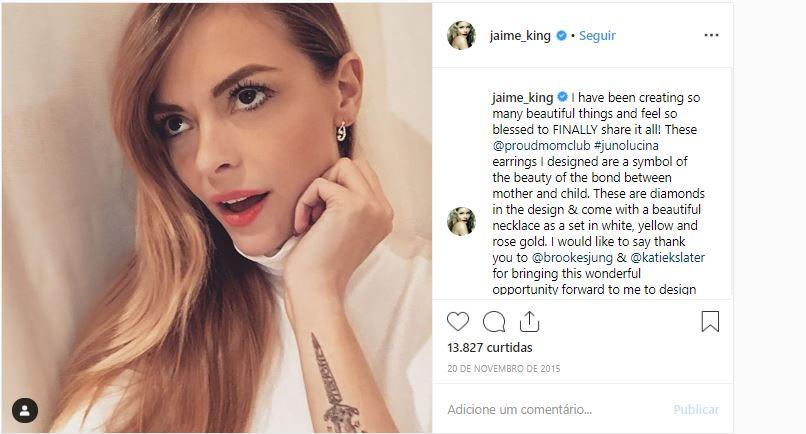The image size is (806, 434).
Task: Open the 20 de novembro de 2015 timestamp
Action: pos(504,368)
